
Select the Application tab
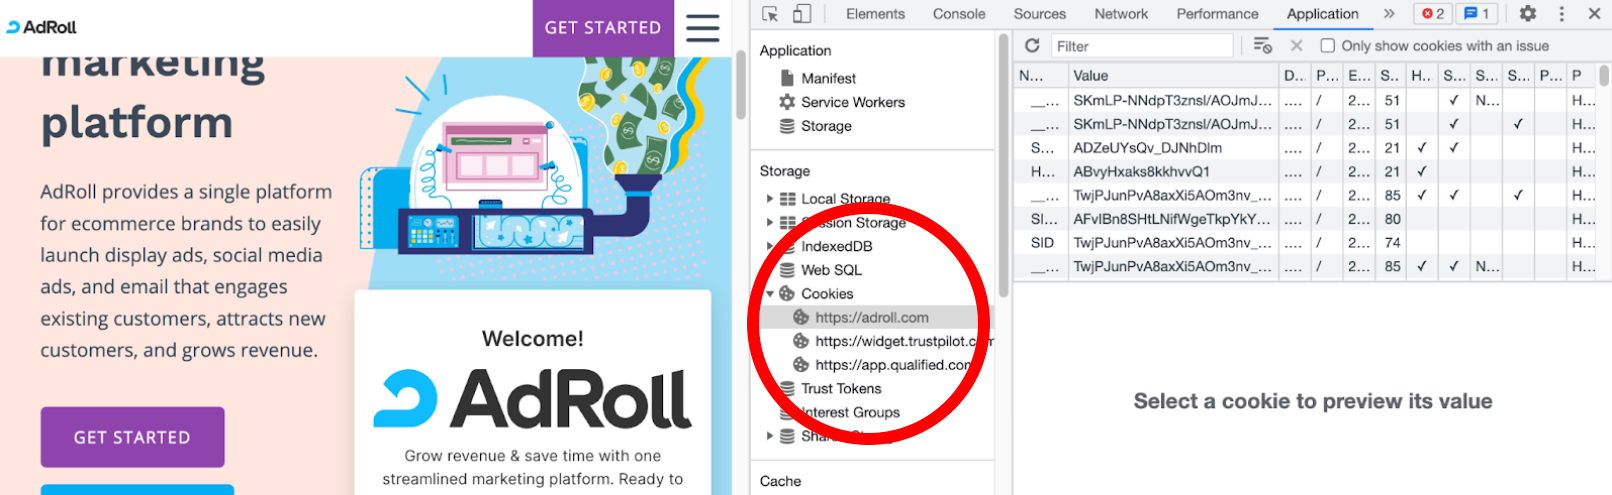click(x=1322, y=14)
